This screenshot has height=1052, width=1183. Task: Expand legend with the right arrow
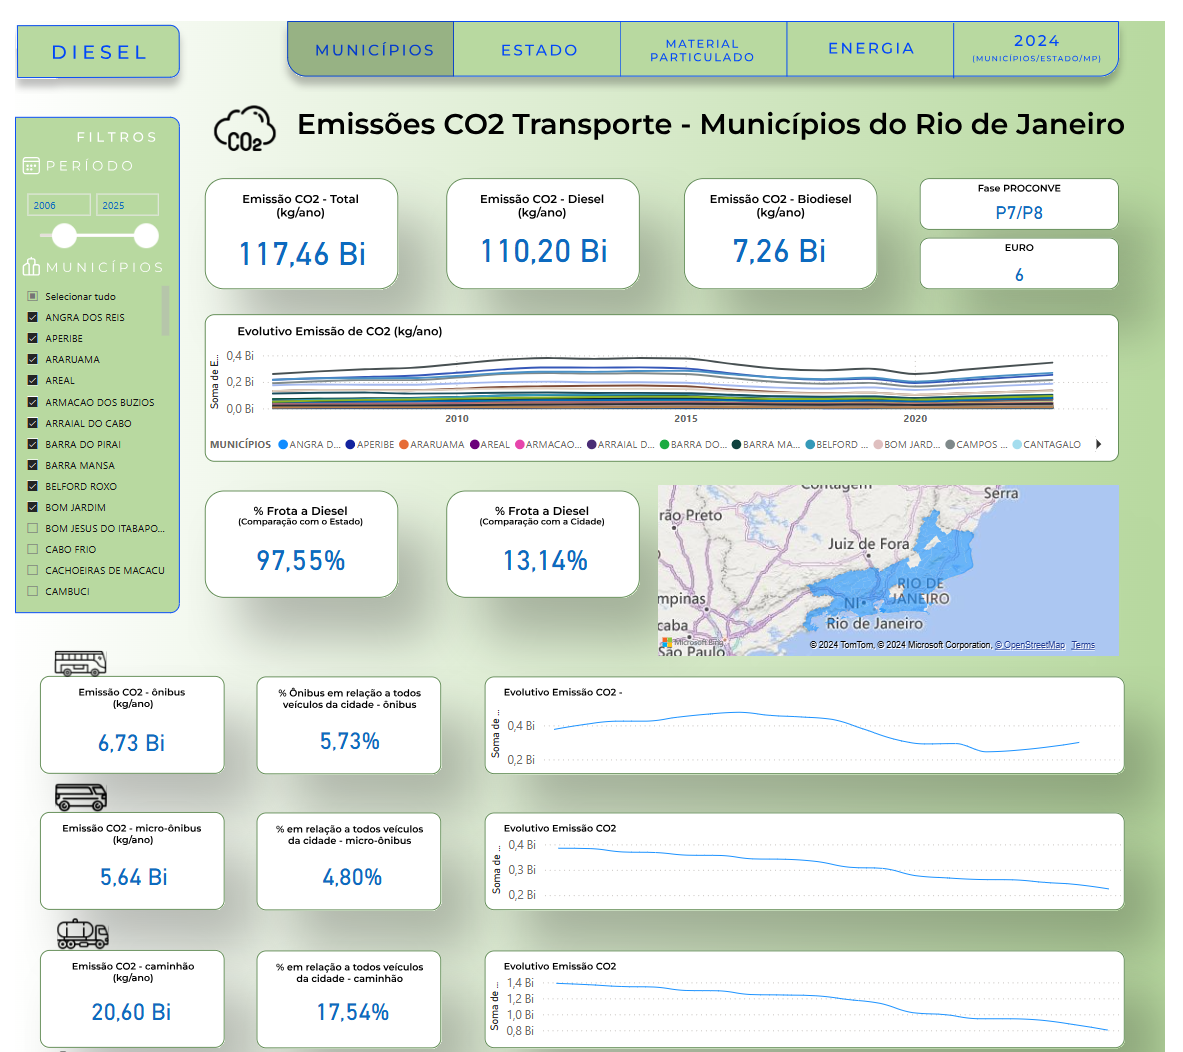[1098, 445]
